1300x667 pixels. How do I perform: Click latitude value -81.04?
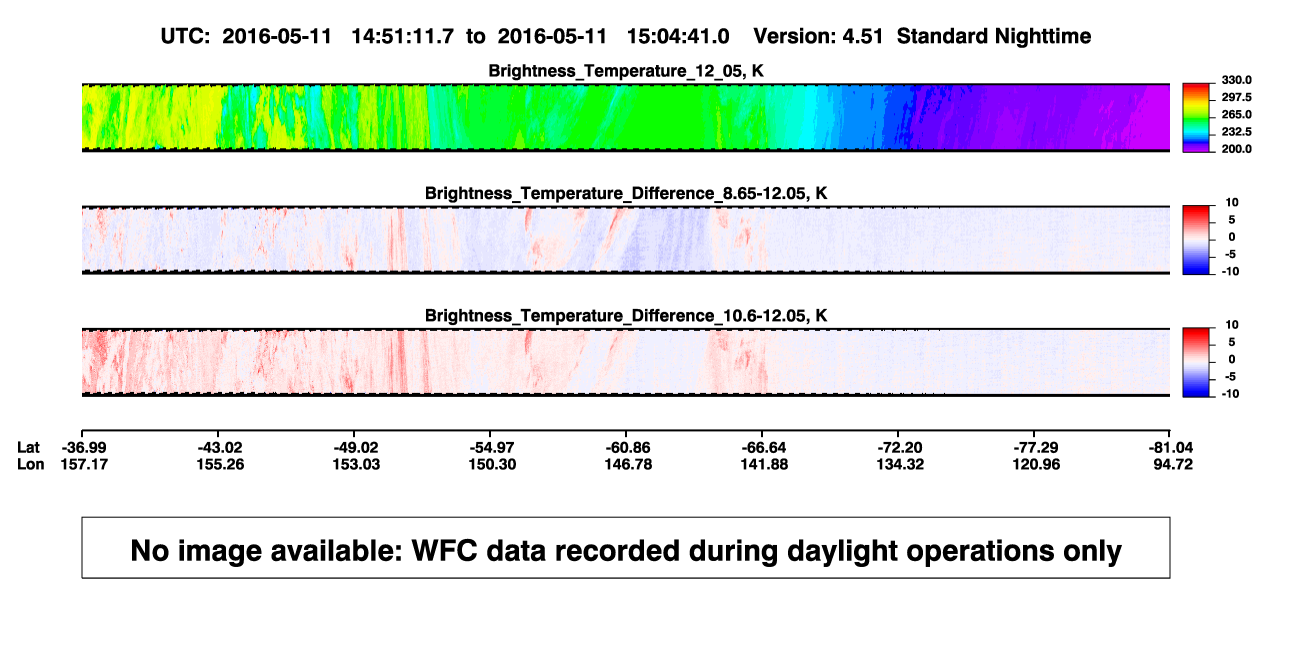(x=1171, y=447)
